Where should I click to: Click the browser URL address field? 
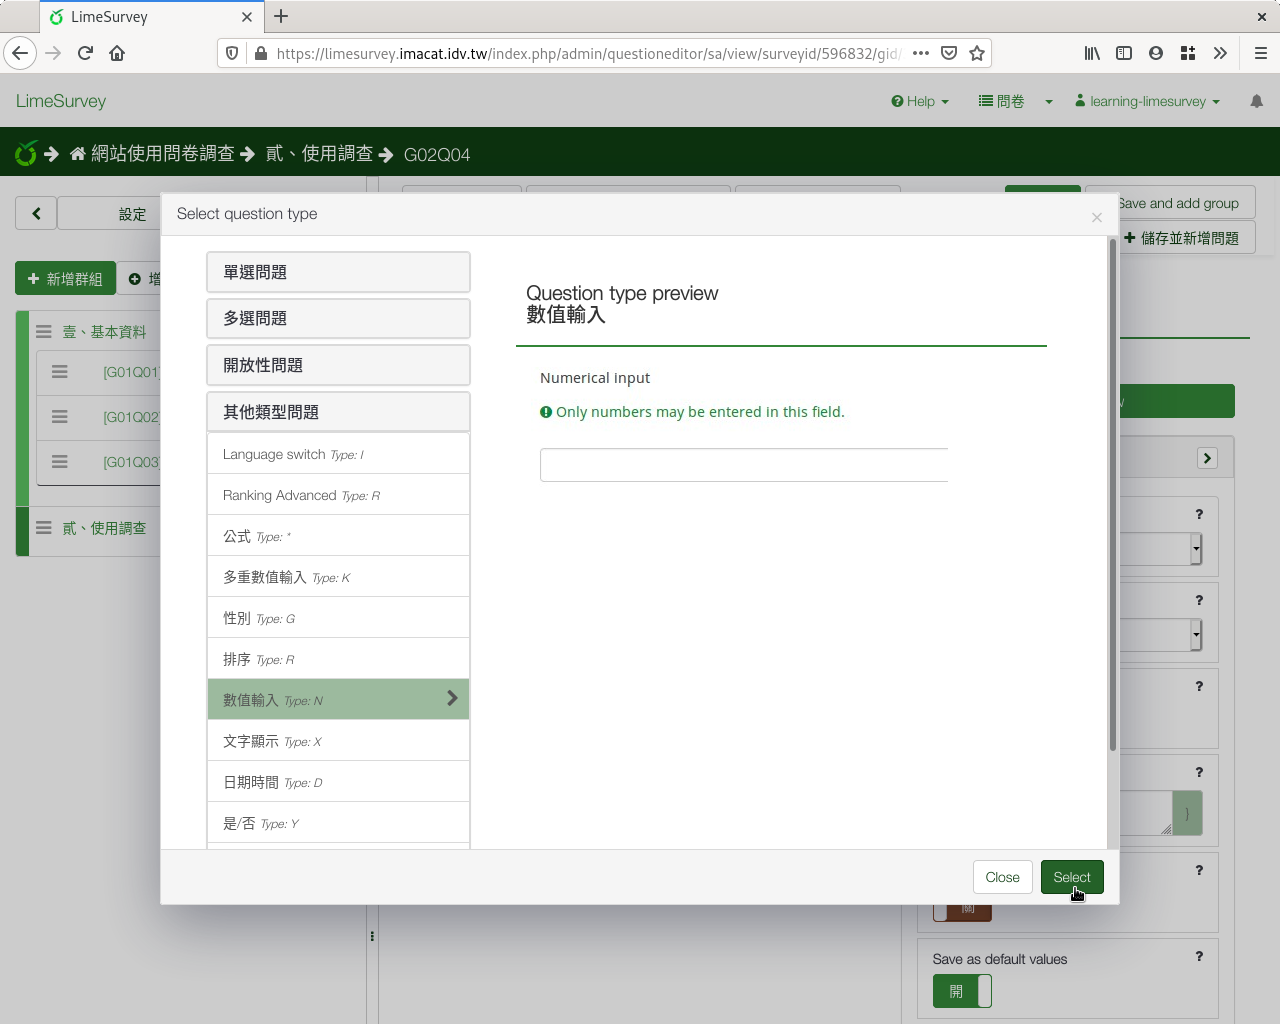(x=587, y=53)
